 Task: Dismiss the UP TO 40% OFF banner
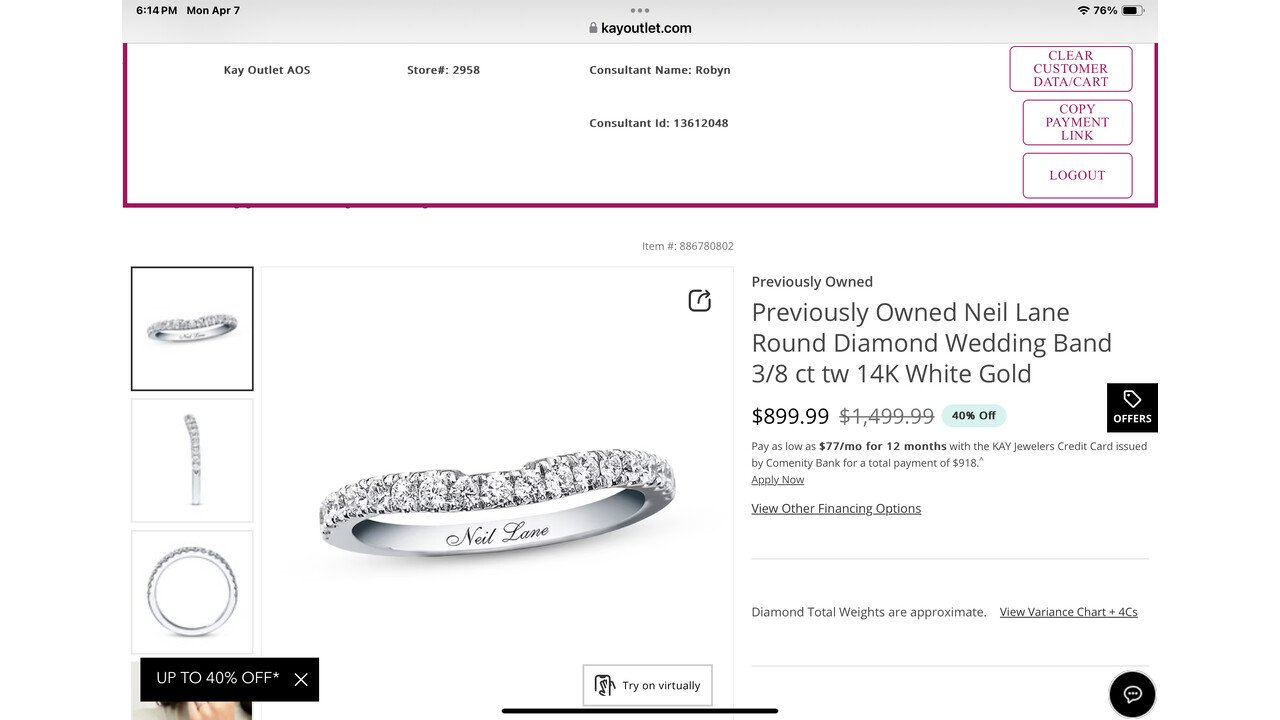pyautogui.click(x=301, y=679)
